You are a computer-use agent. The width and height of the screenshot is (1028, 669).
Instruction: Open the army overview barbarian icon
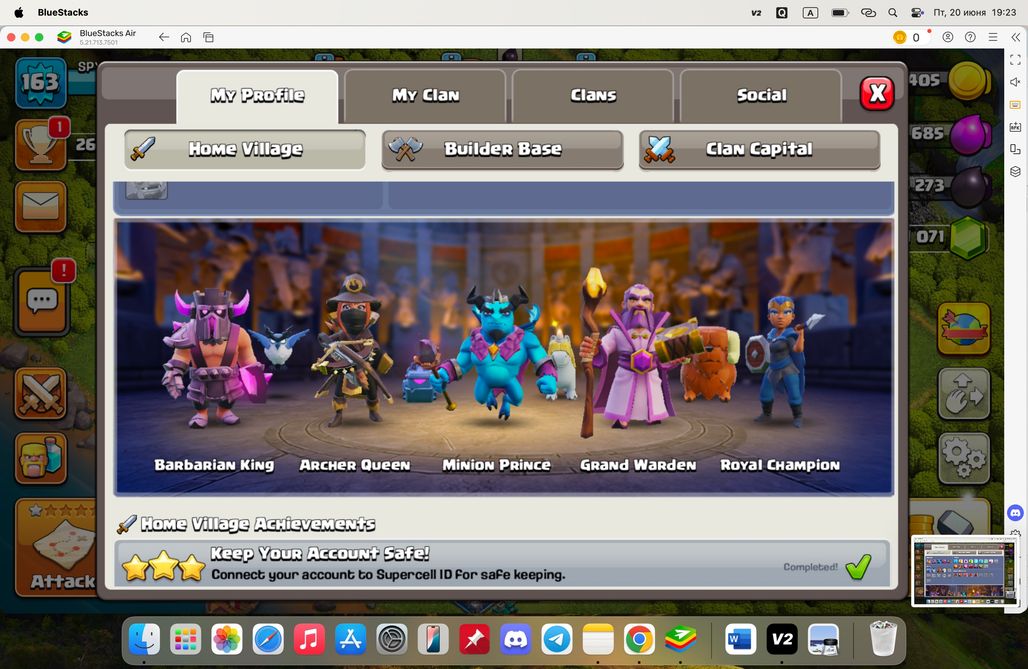41,458
